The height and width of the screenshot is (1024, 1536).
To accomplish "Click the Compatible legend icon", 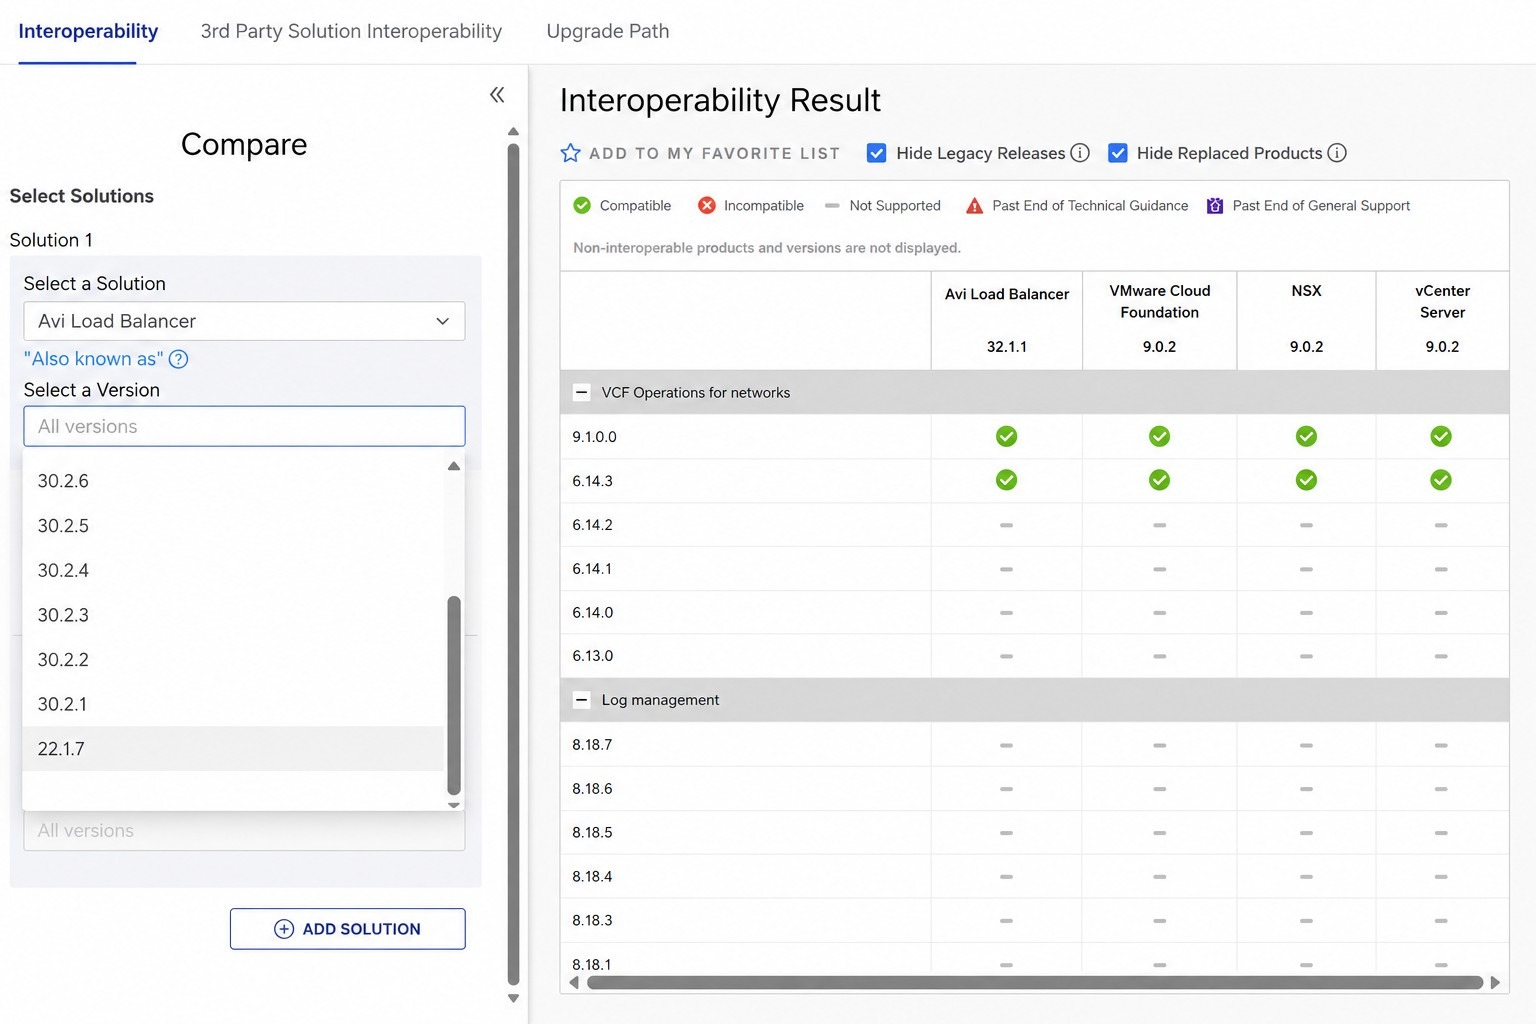I will click(x=582, y=205).
